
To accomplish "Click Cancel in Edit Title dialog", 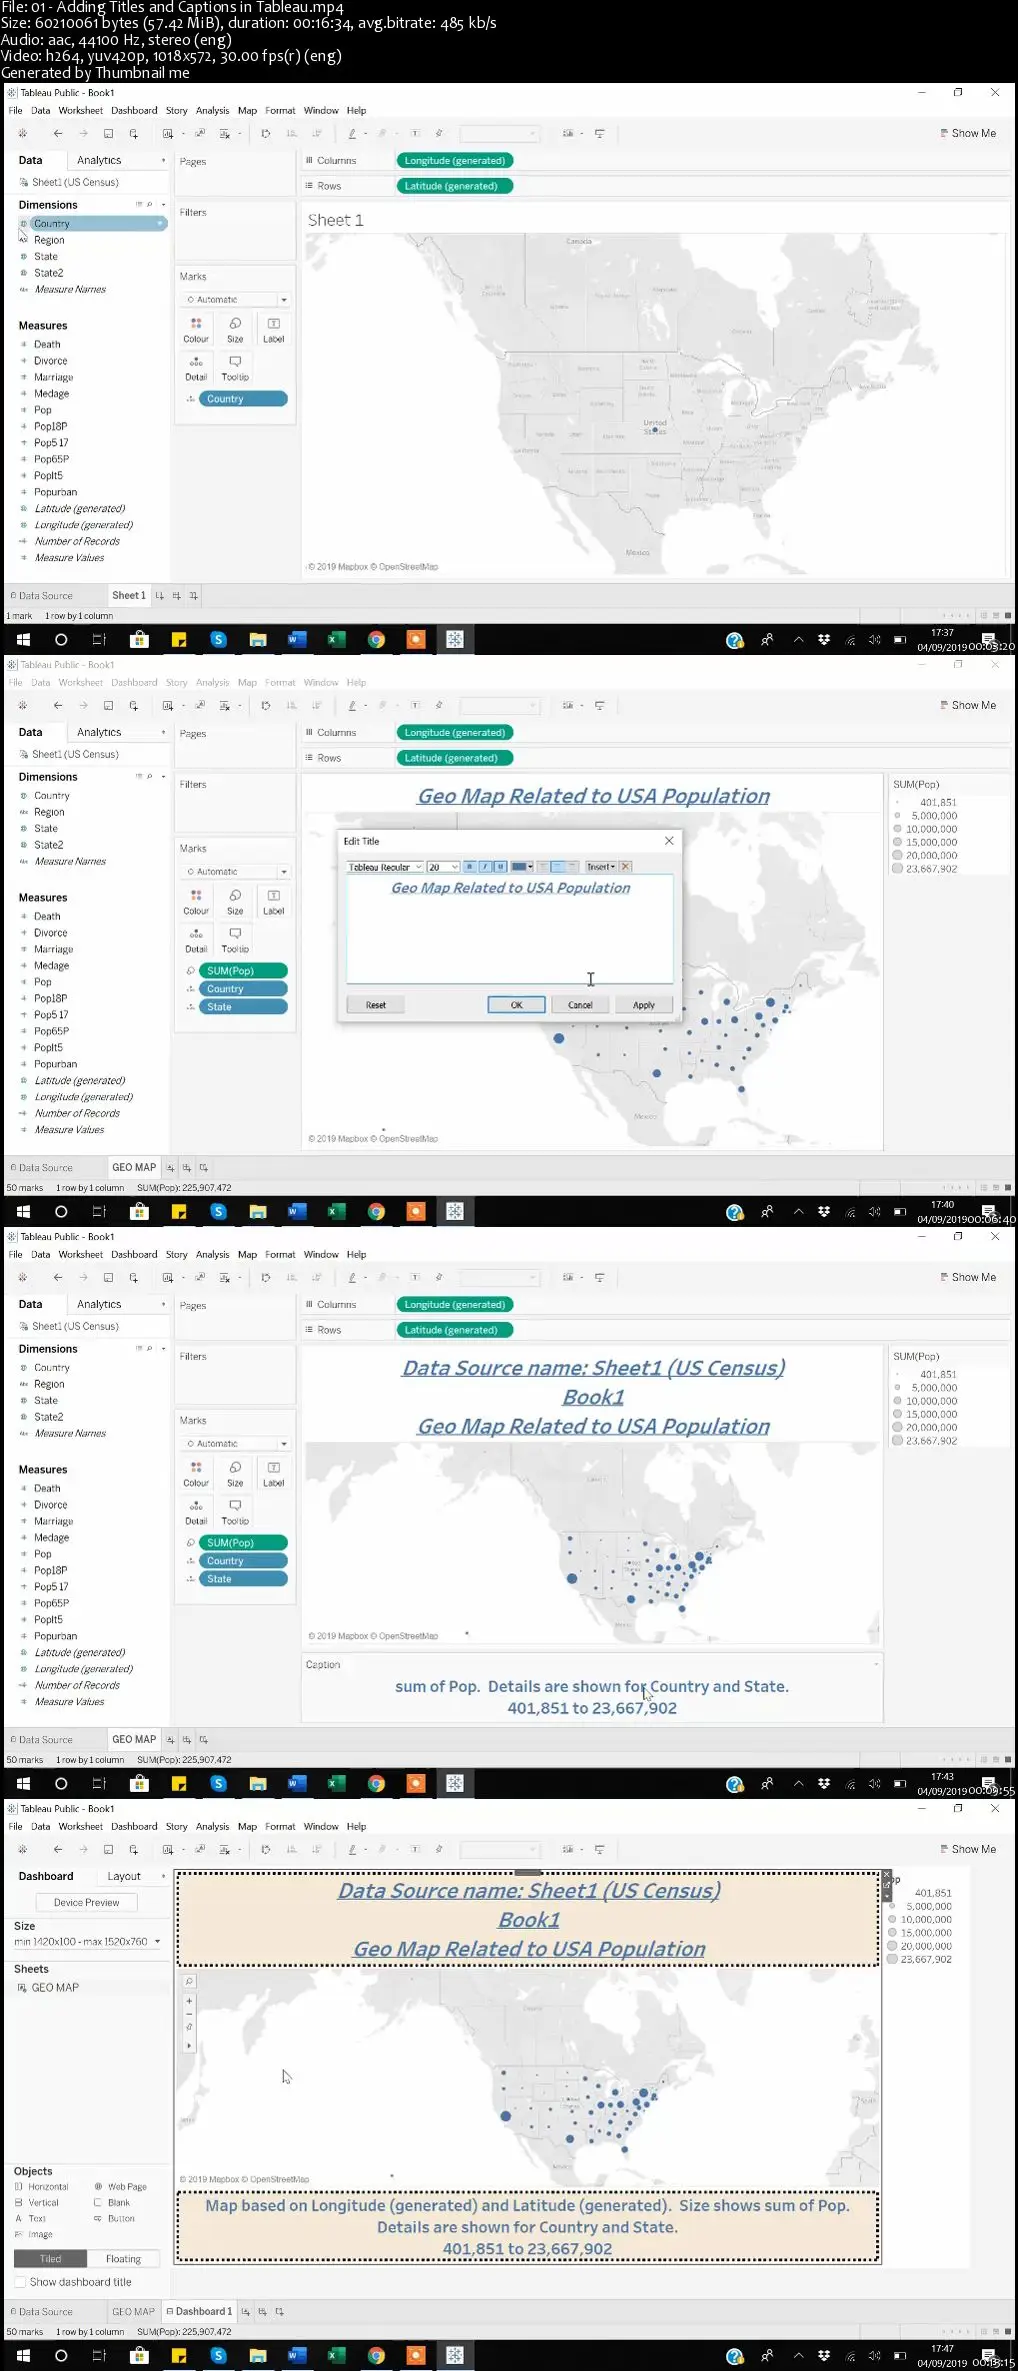I will pyautogui.click(x=580, y=1005).
